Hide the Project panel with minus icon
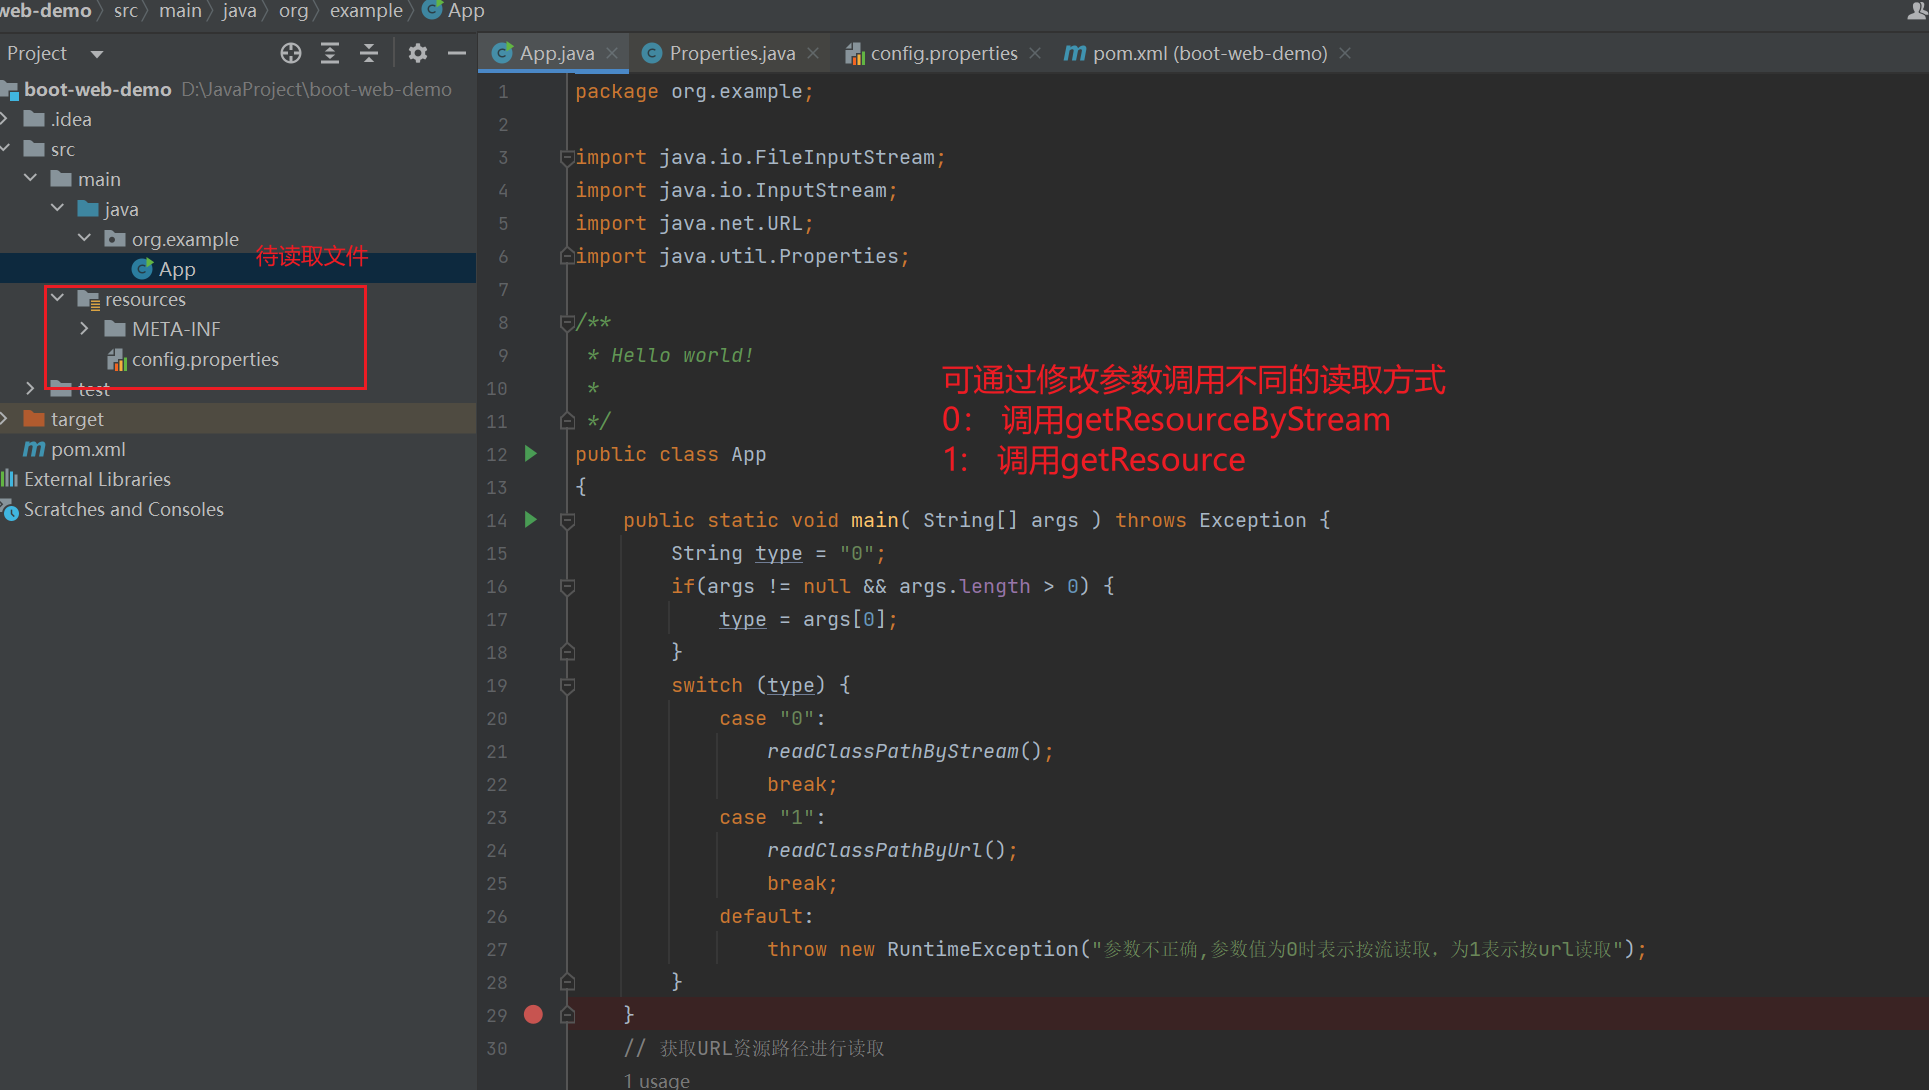The width and height of the screenshot is (1929, 1090). pos(456,53)
